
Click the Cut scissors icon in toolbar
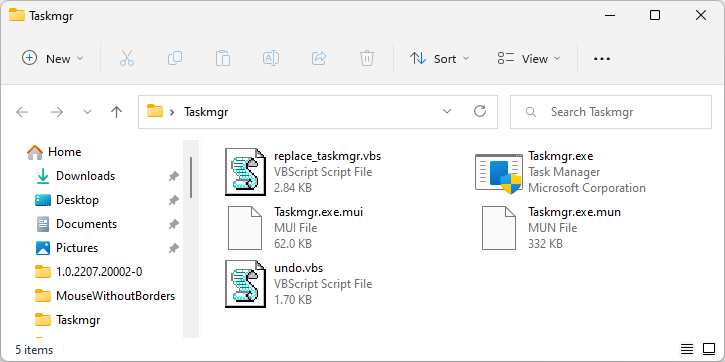(127, 59)
